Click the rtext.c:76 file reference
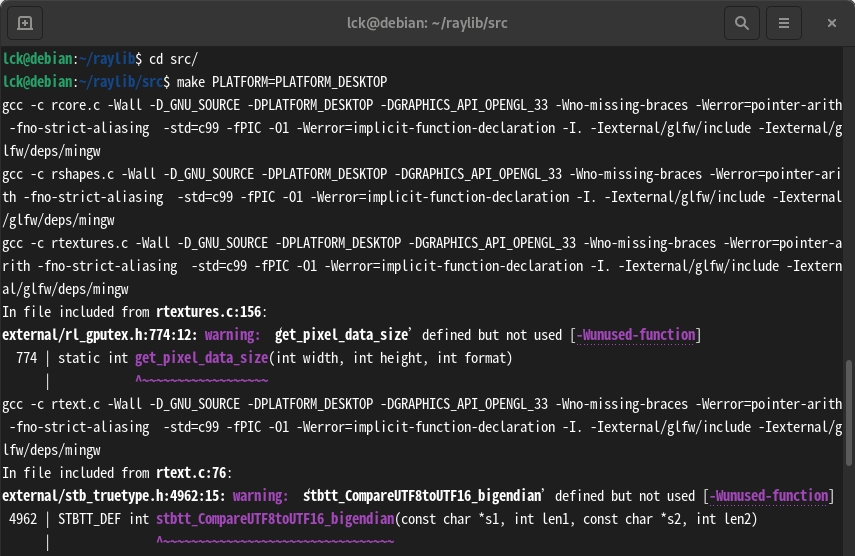Viewport: 855px width, 556px height. click(191, 473)
